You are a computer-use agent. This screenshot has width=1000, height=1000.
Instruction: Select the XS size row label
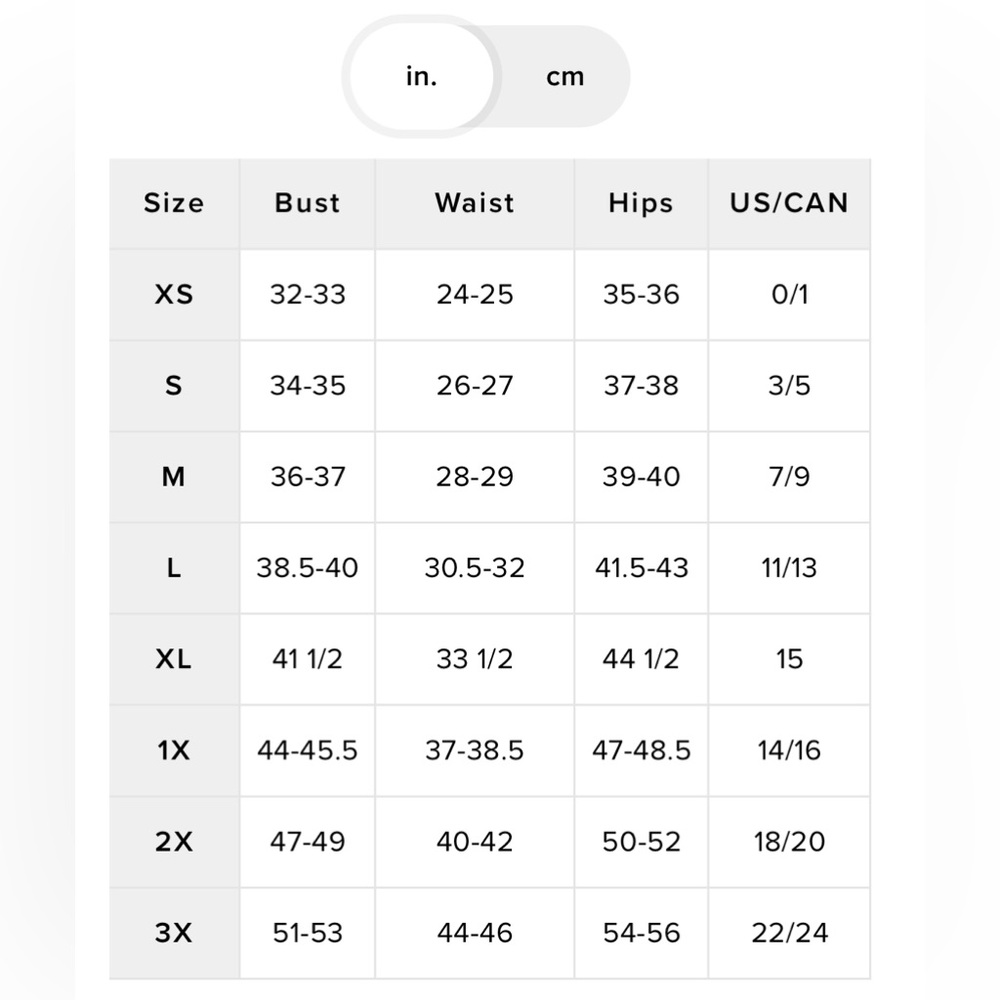(x=173, y=295)
